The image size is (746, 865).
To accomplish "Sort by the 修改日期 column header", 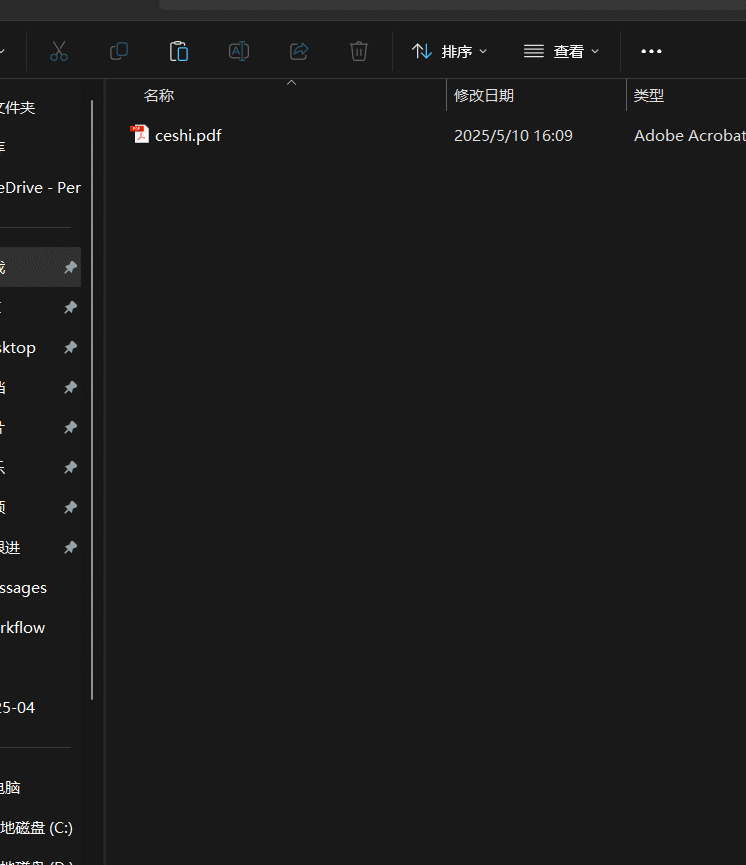I will [484, 96].
